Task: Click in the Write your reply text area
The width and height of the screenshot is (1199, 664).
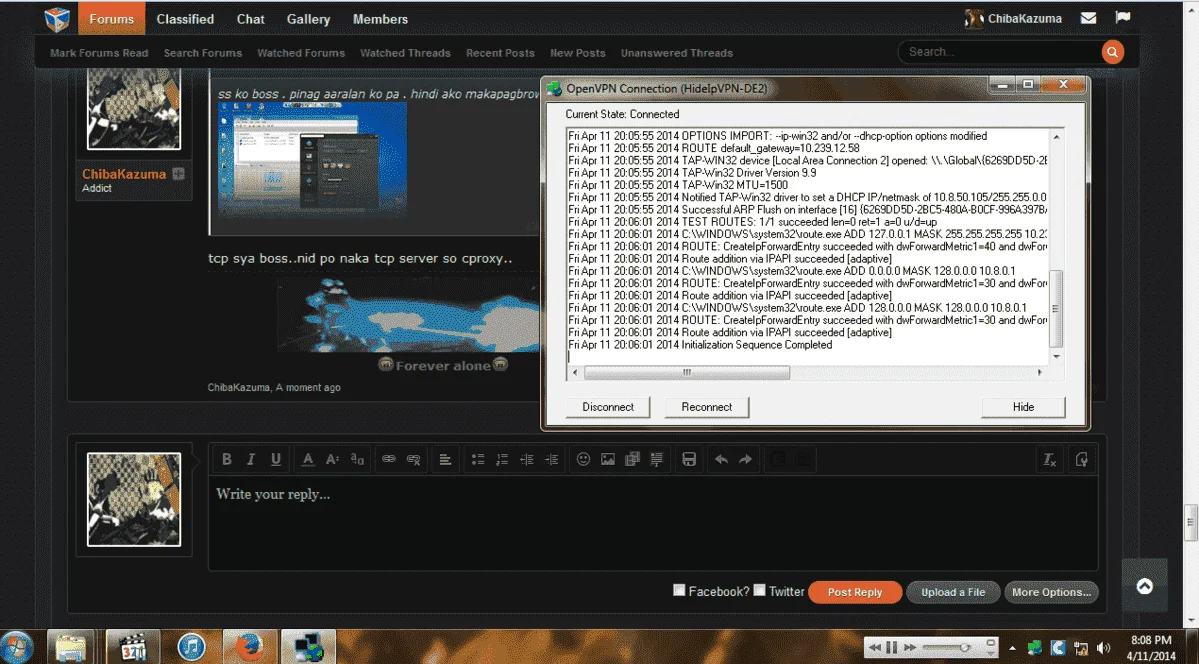Action: (x=653, y=523)
